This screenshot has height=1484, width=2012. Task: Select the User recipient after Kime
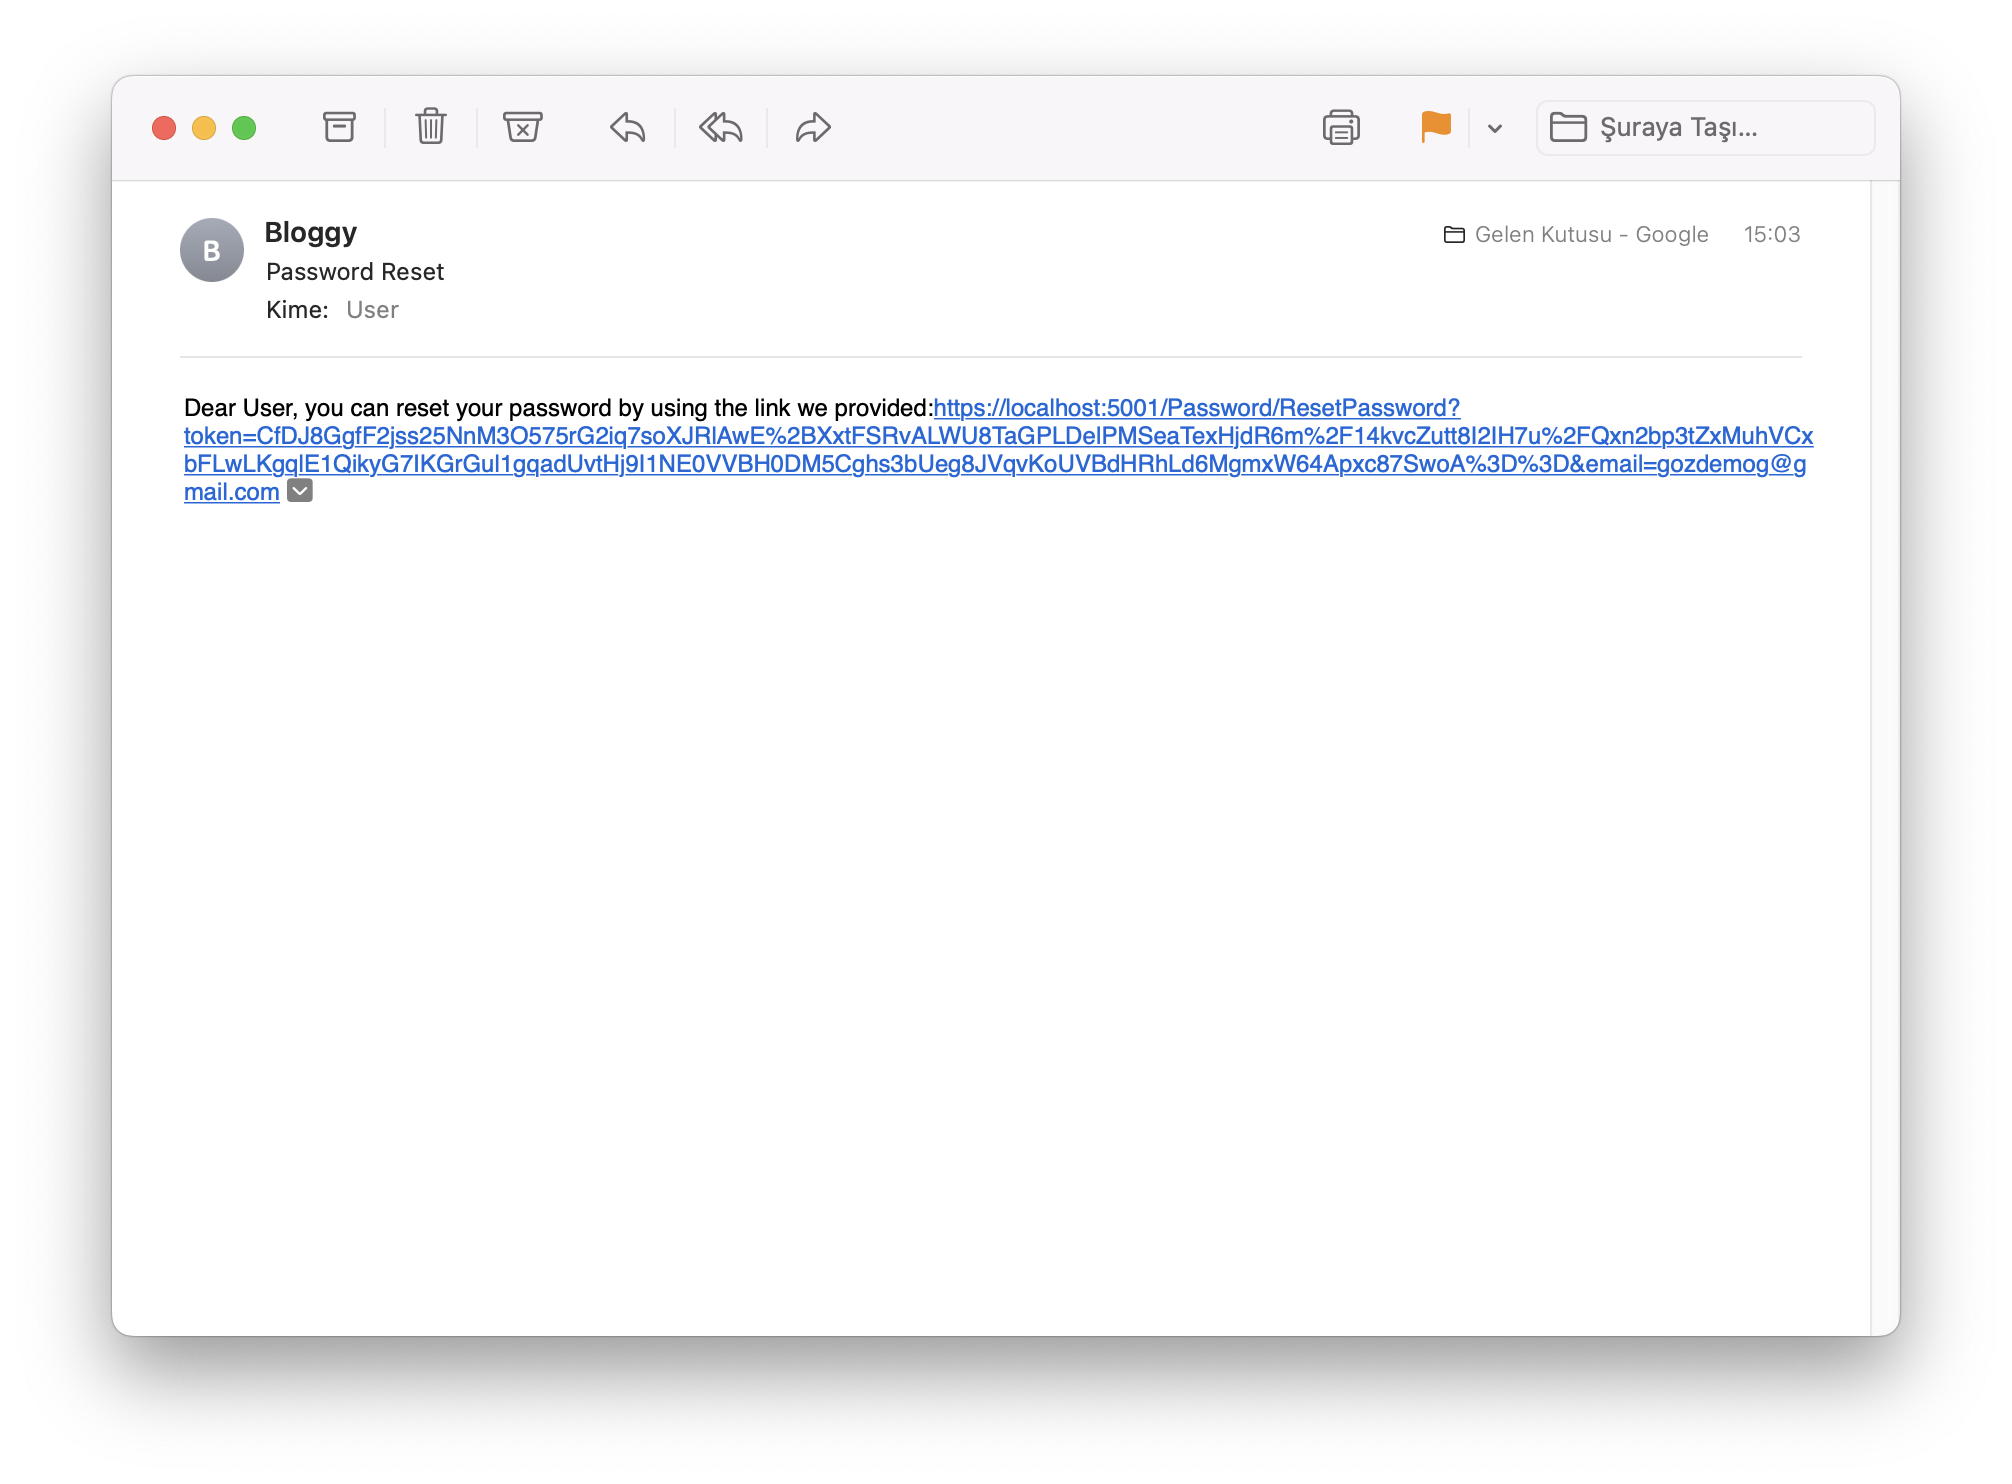[372, 310]
